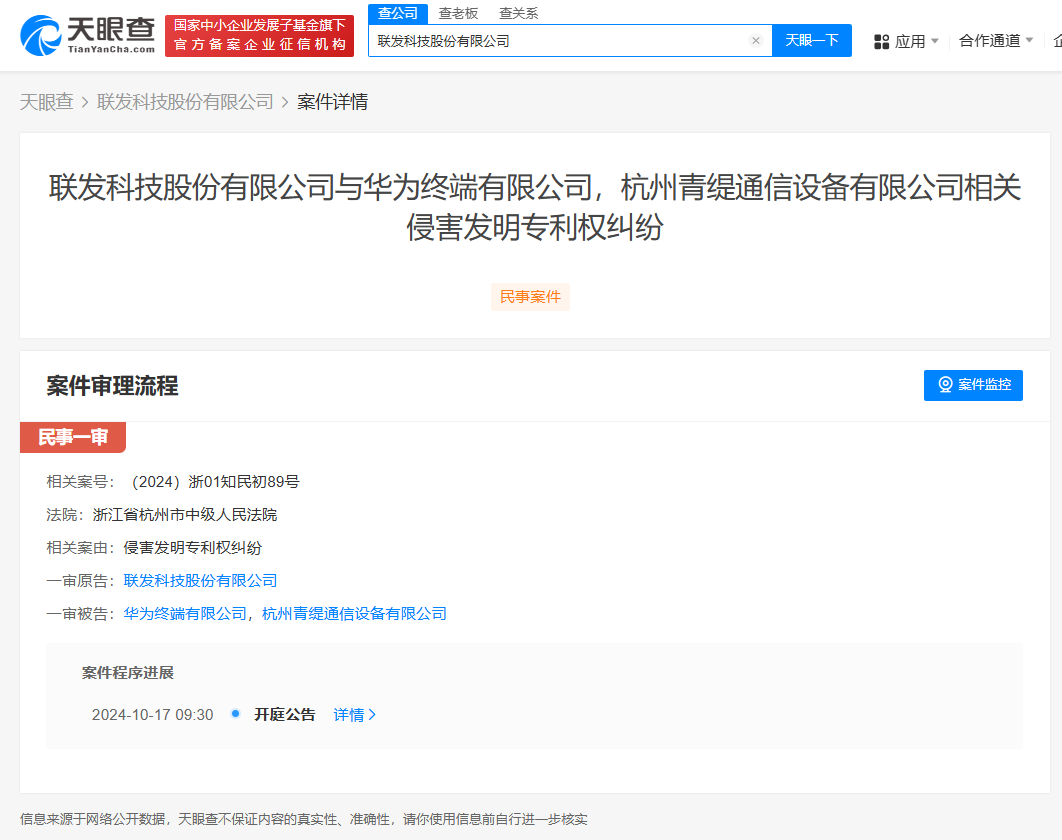Click the blue dot beside 开庭公告
Screen dimensions: 1062x840
click(235, 714)
